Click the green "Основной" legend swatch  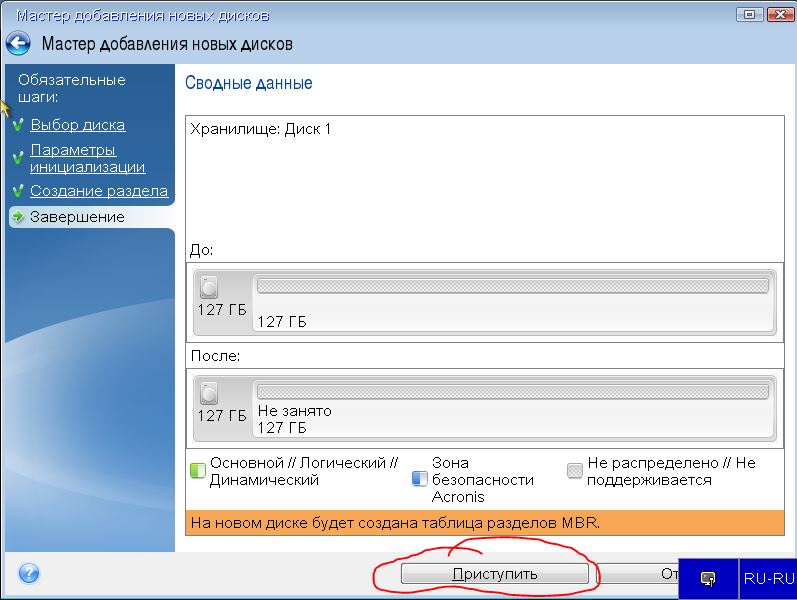tap(198, 470)
